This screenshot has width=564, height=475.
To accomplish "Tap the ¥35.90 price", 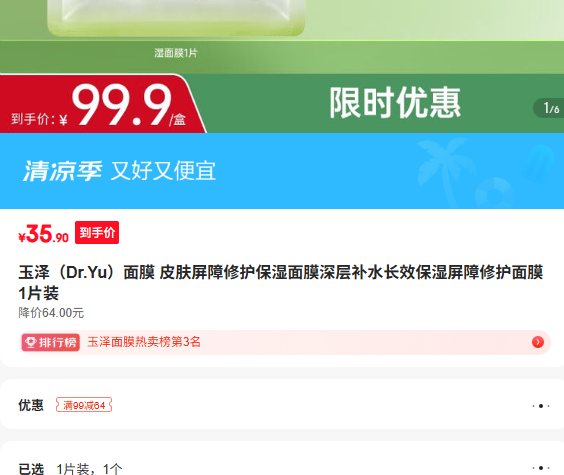I will pyautogui.click(x=43, y=234).
